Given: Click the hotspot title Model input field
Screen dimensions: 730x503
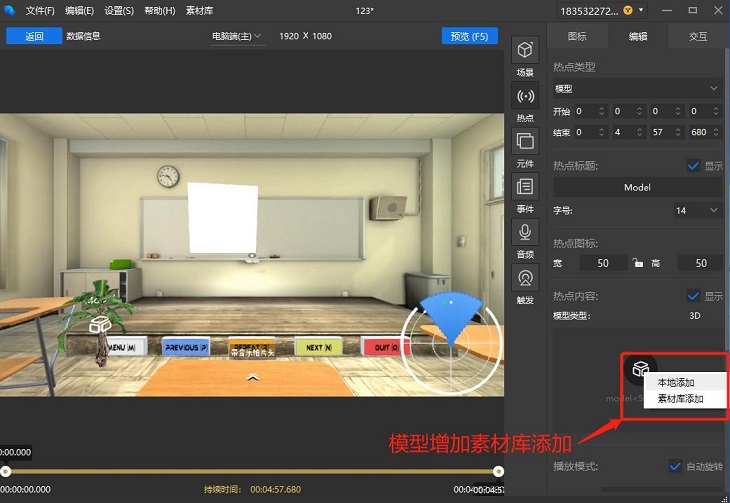Looking at the screenshot, I should click(637, 187).
